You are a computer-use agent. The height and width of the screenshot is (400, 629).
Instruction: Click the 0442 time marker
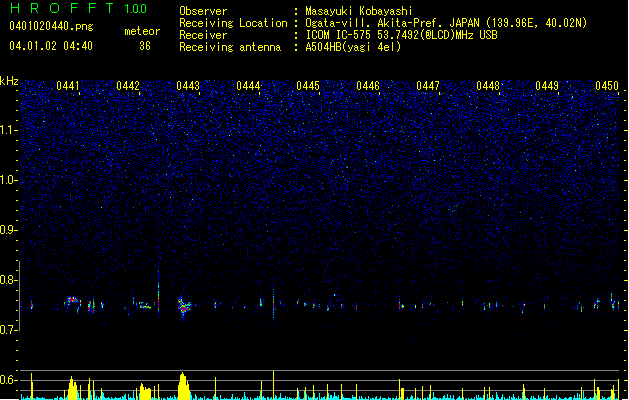tap(128, 86)
